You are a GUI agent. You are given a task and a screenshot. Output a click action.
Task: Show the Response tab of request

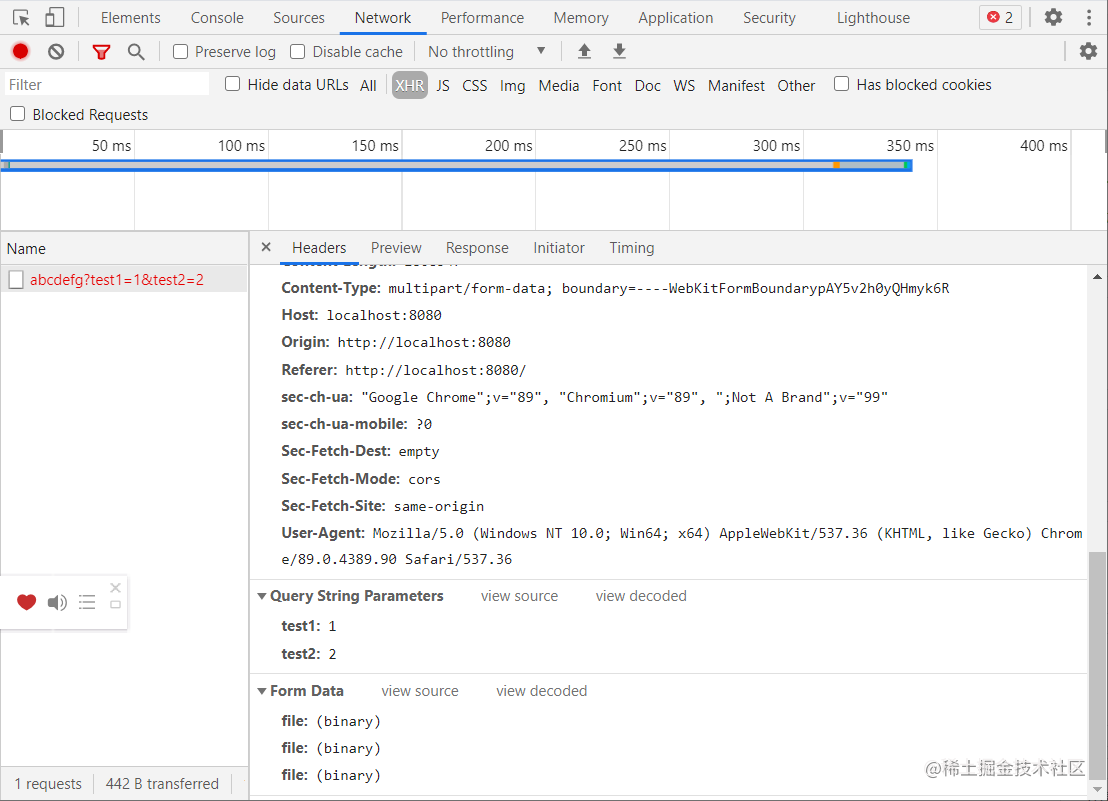click(477, 248)
